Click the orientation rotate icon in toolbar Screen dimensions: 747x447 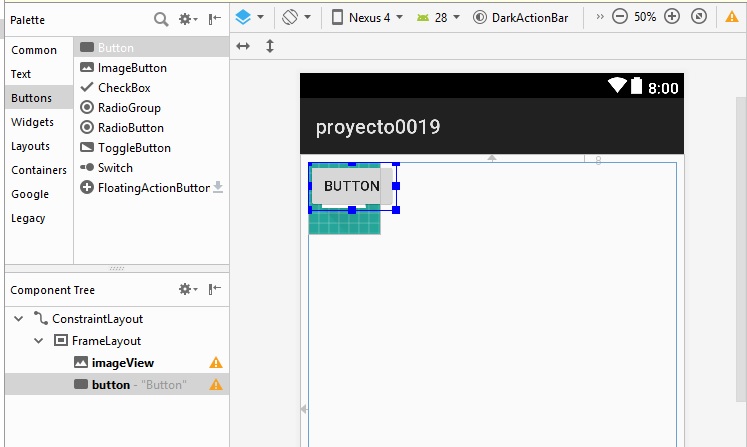[295, 17]
